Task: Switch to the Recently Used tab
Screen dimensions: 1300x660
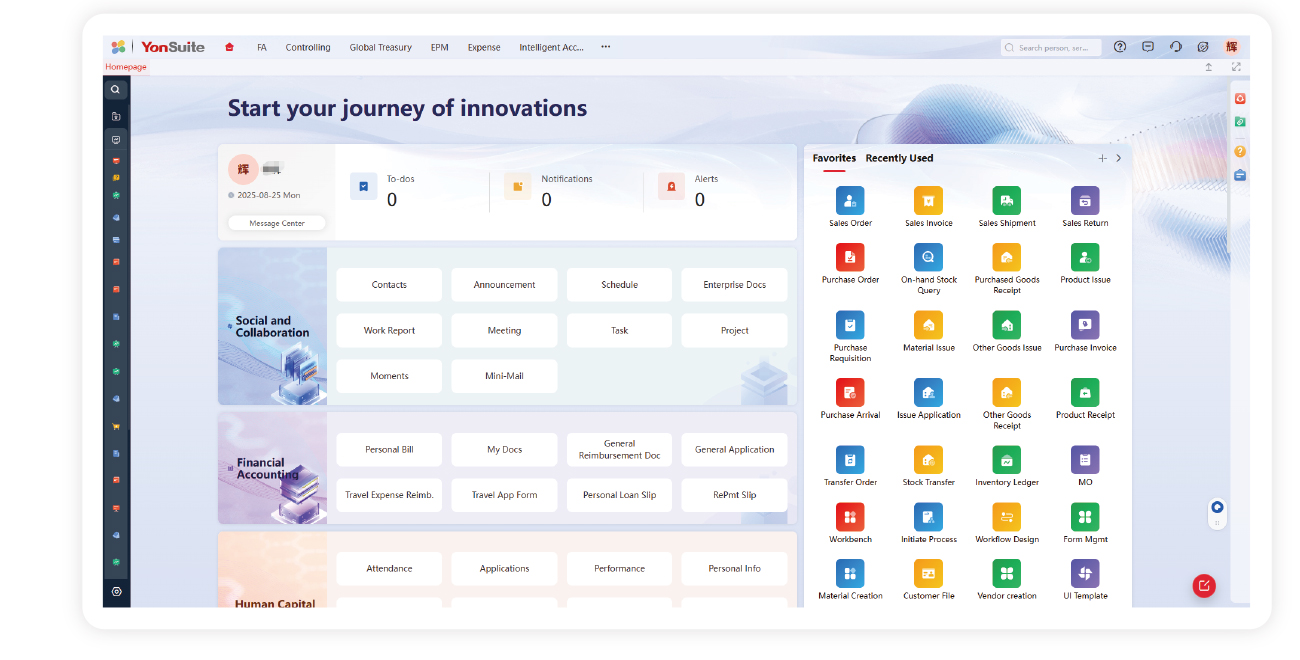Action: point(899,158)
